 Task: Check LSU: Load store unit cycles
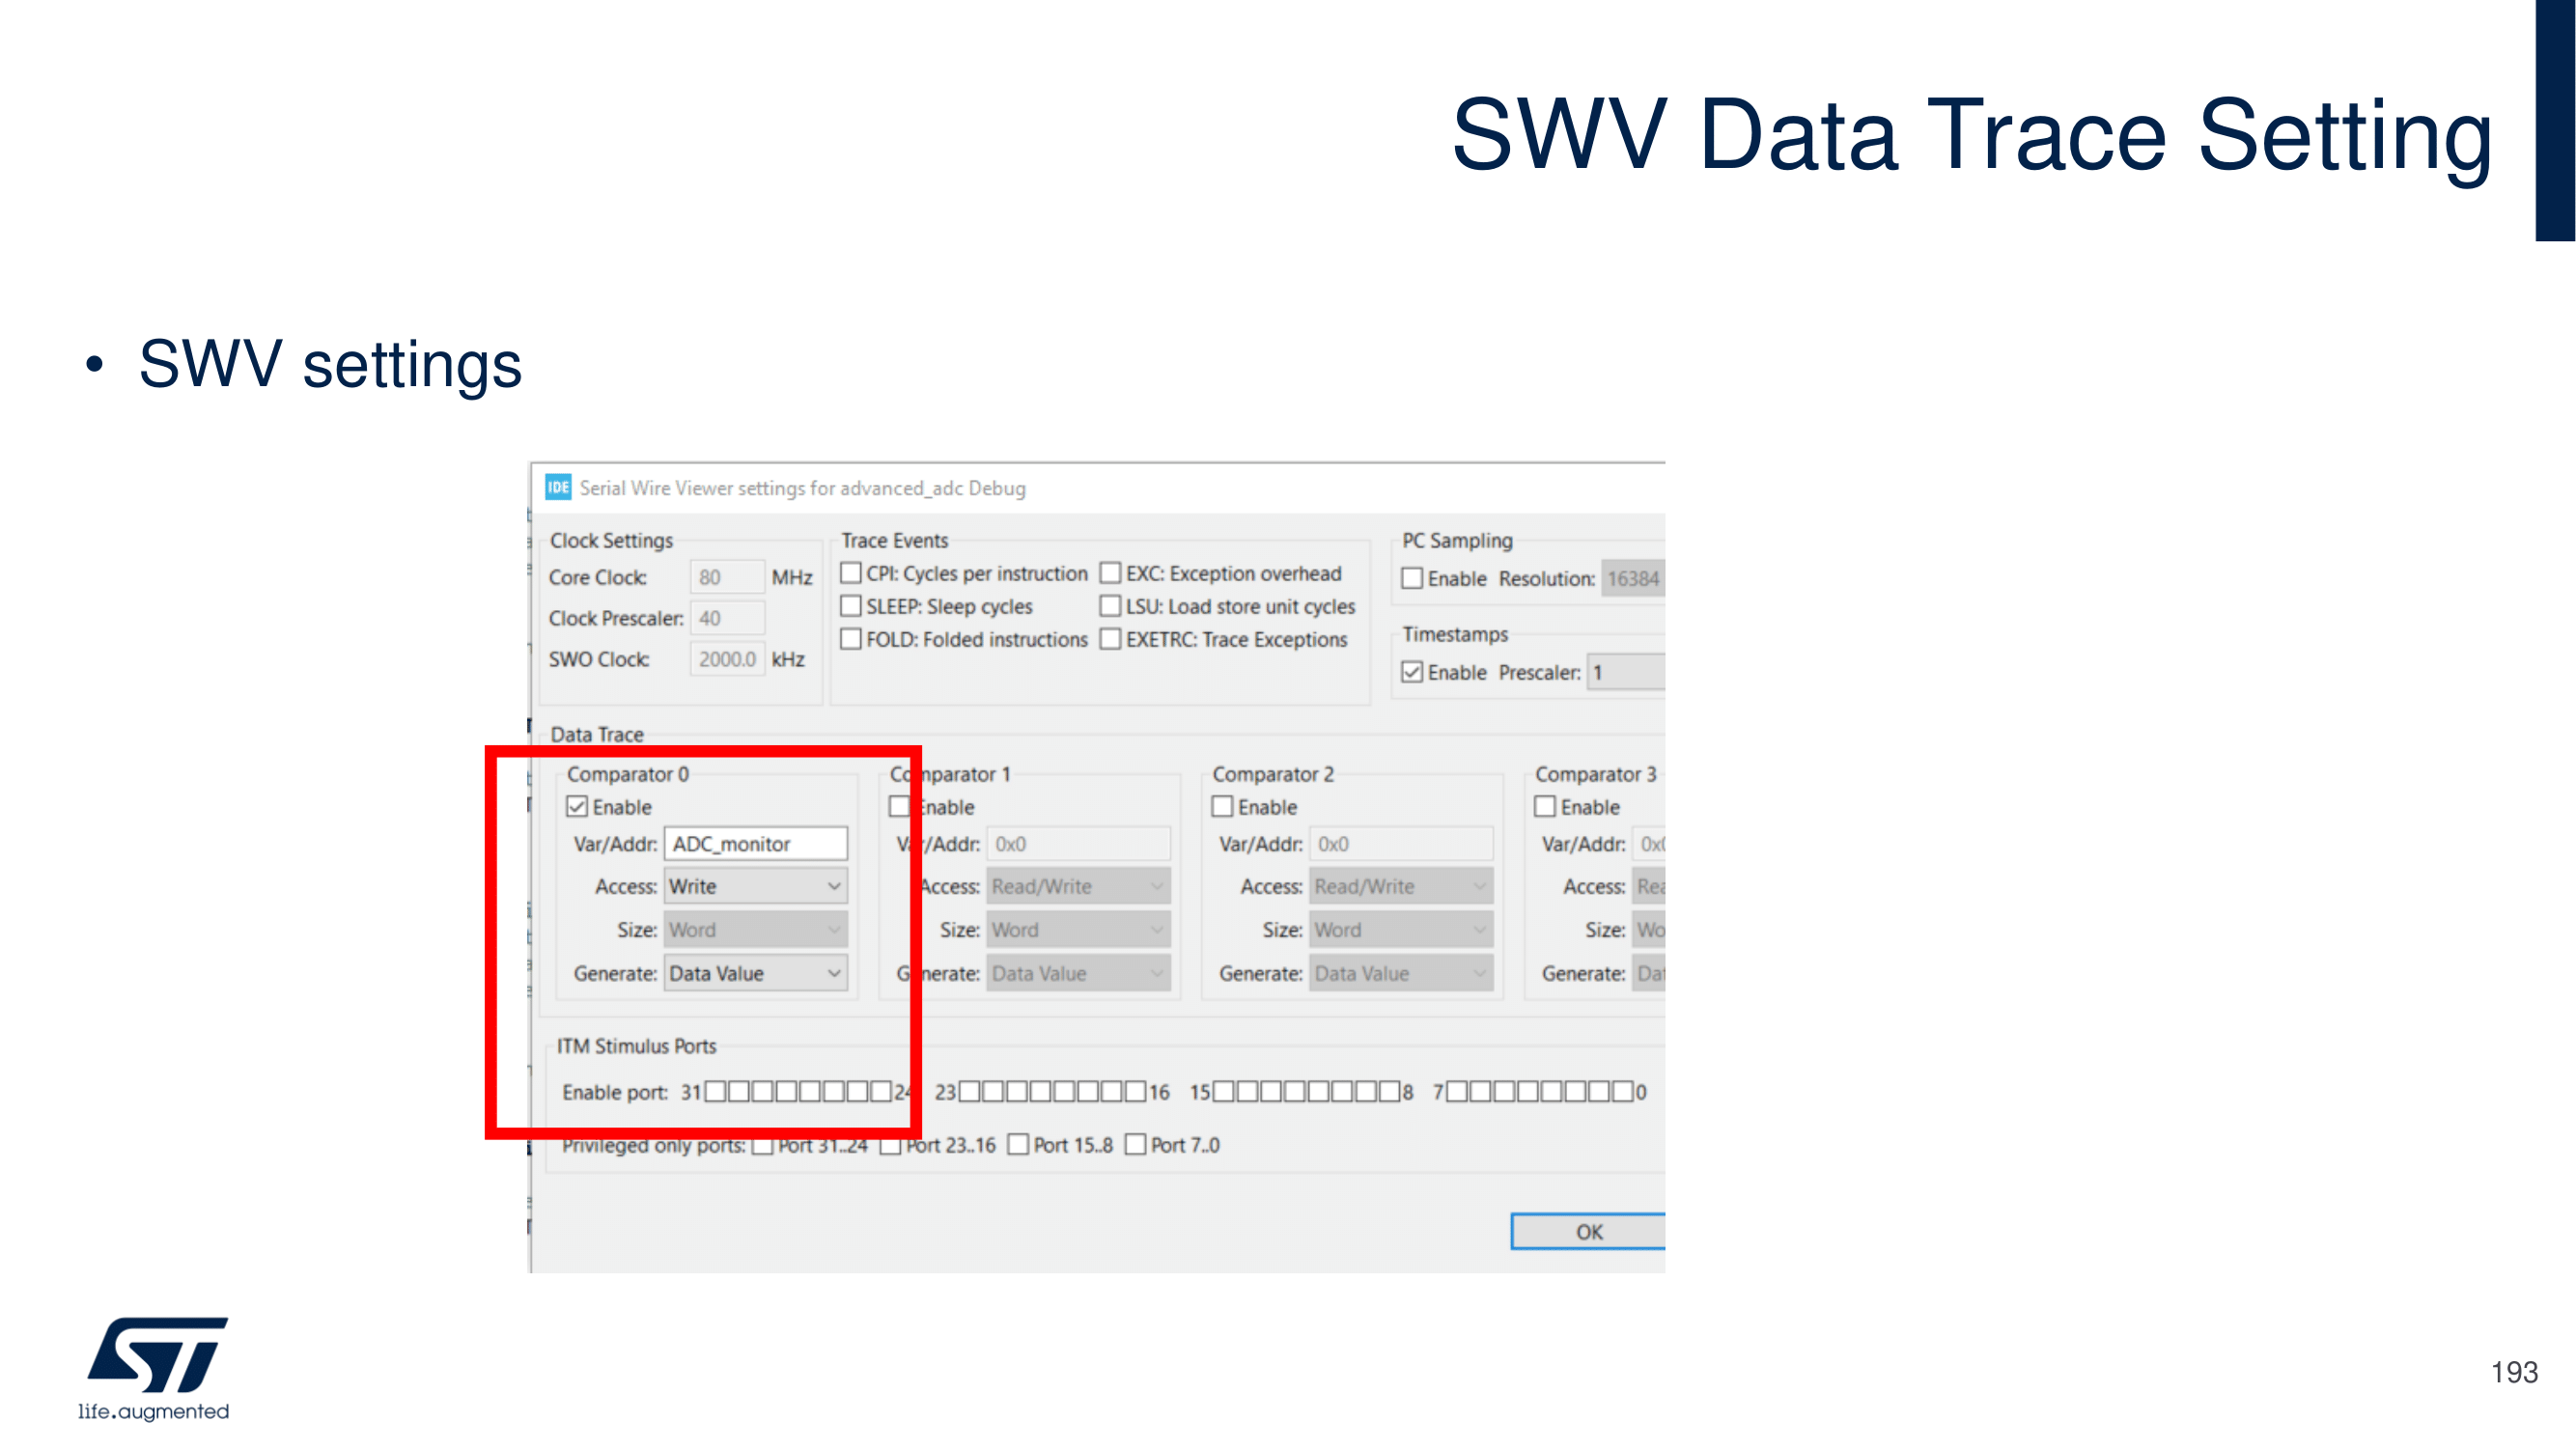click(1110, 606)
